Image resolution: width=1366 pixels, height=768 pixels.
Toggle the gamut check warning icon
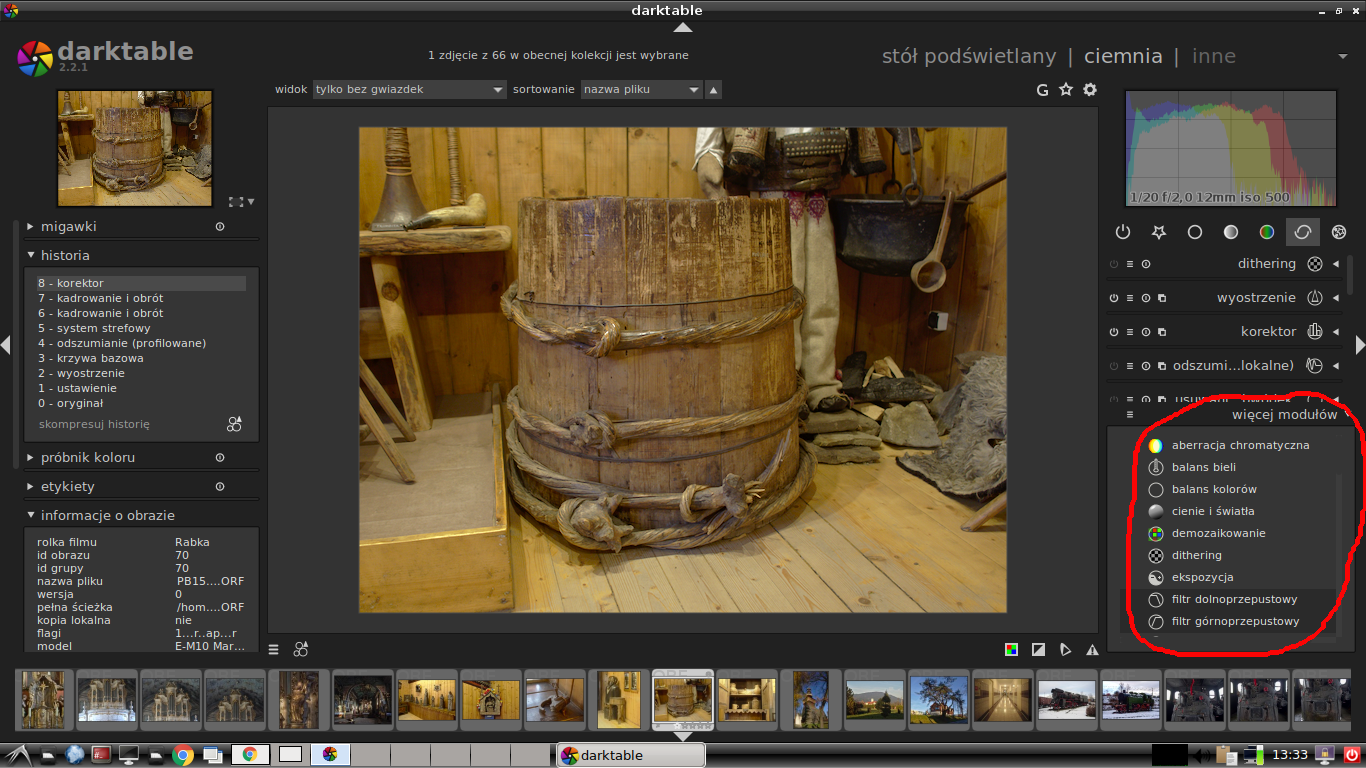coord(1092,650)
